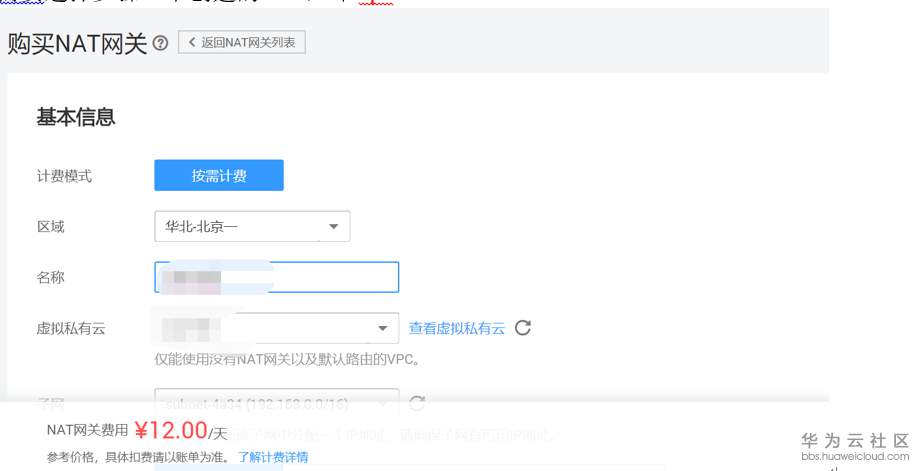Click the 计费模式 label
The width and height of the screenshot is (923, 471).
click(64, 176)
